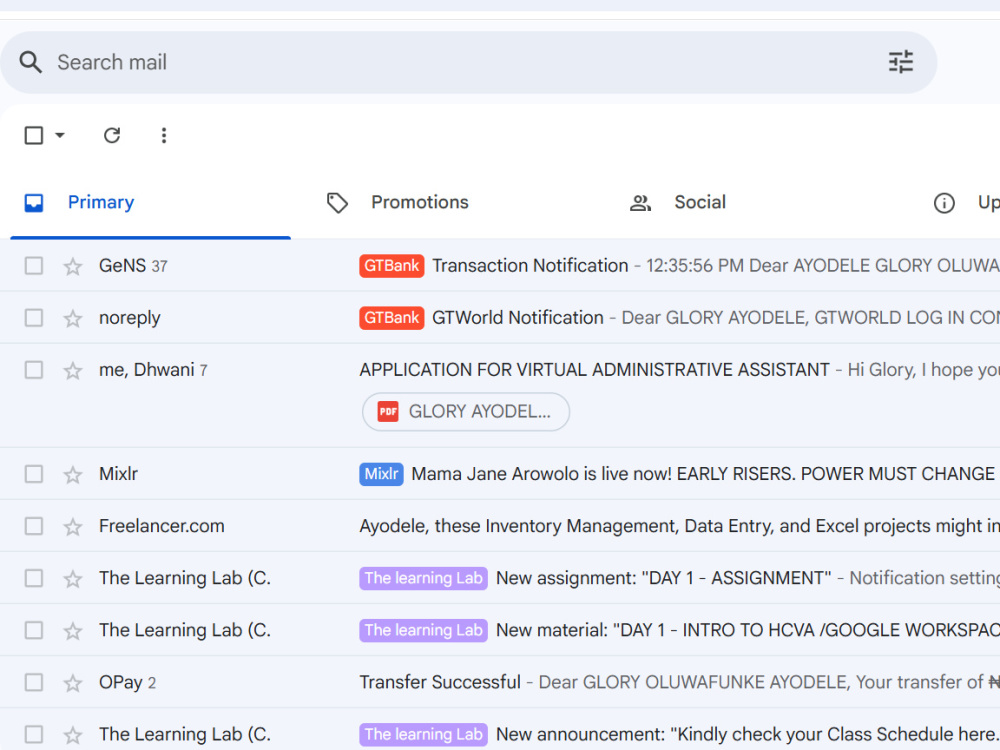Click learning Lab label on New assignment
The image size is (1000, 750).
423,578
